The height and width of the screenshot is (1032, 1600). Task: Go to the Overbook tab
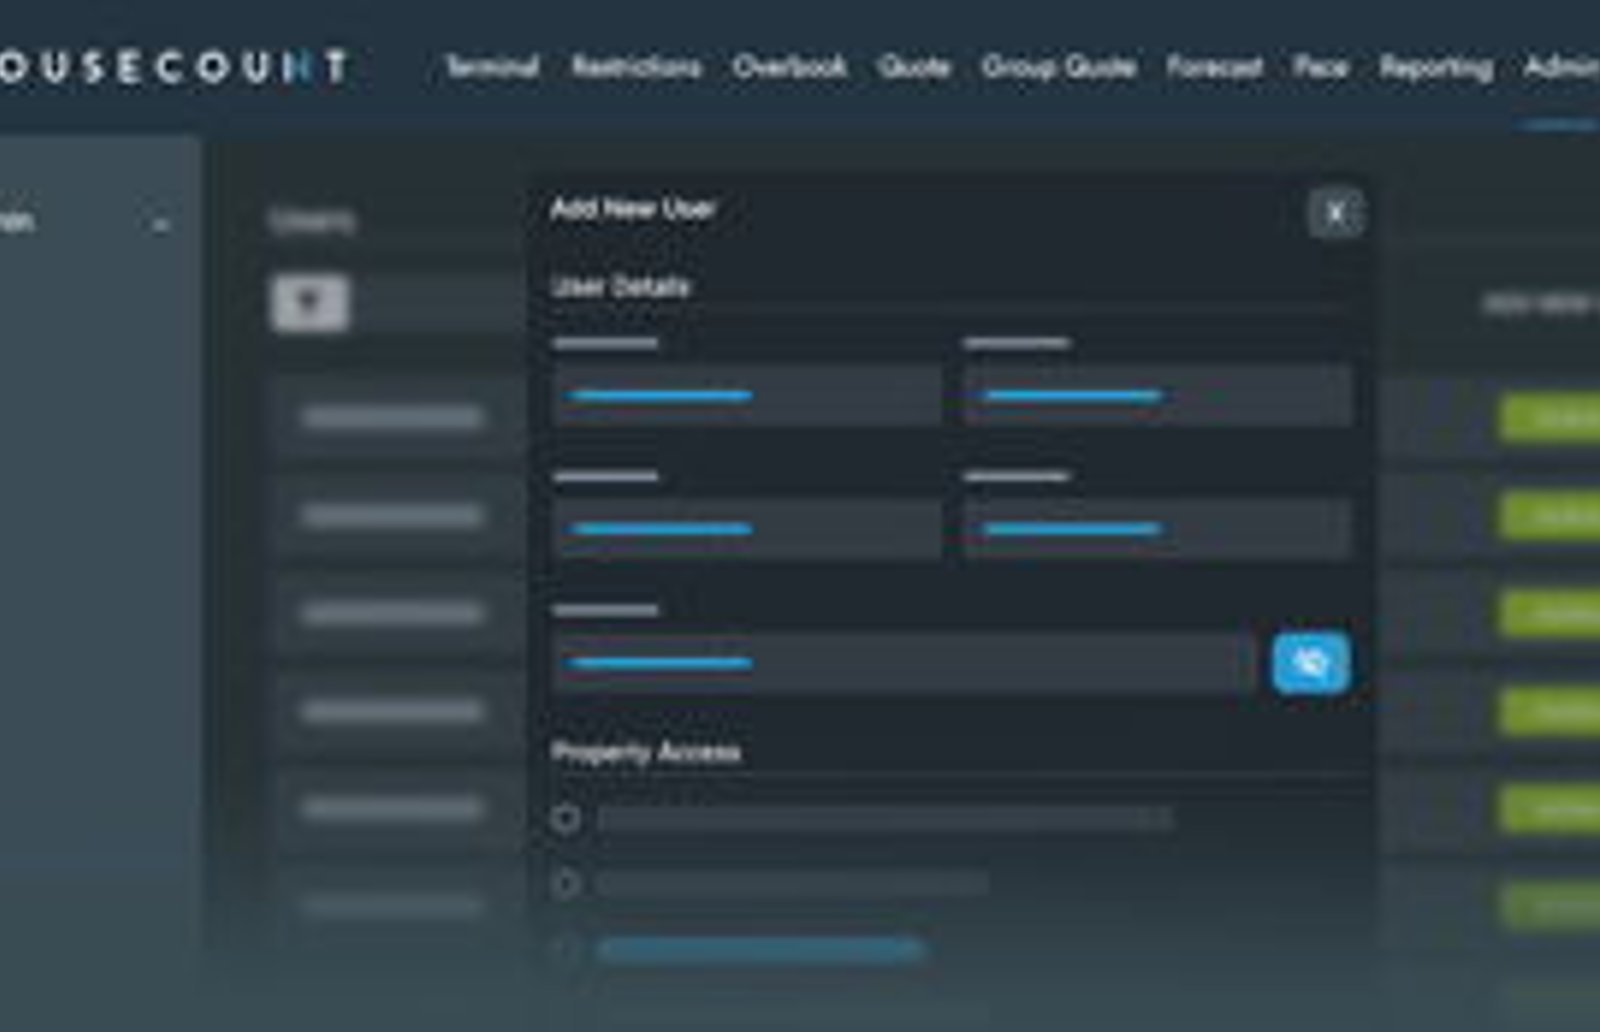[x=790, y=67]
